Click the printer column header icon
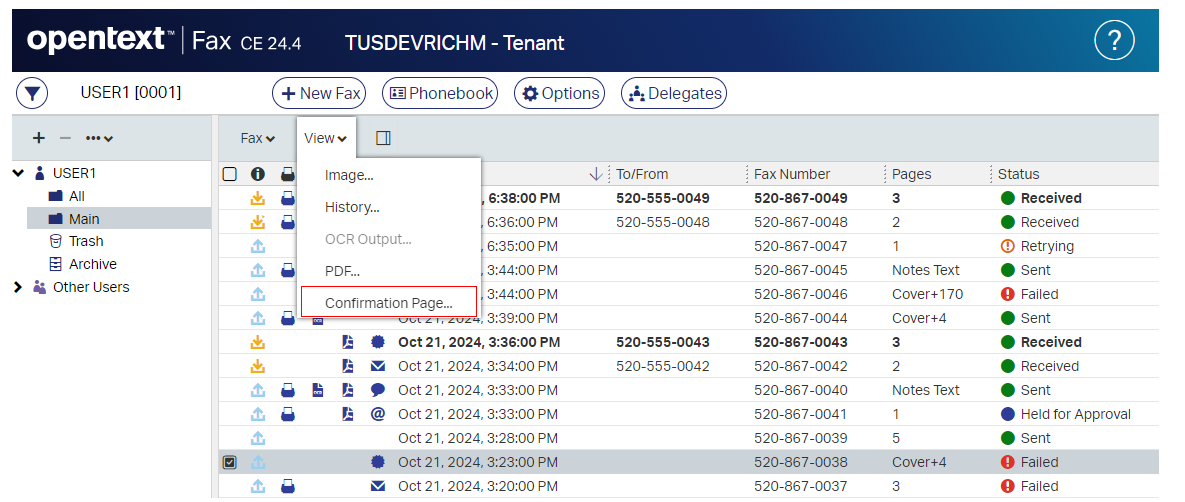 (x=288, y=174)
